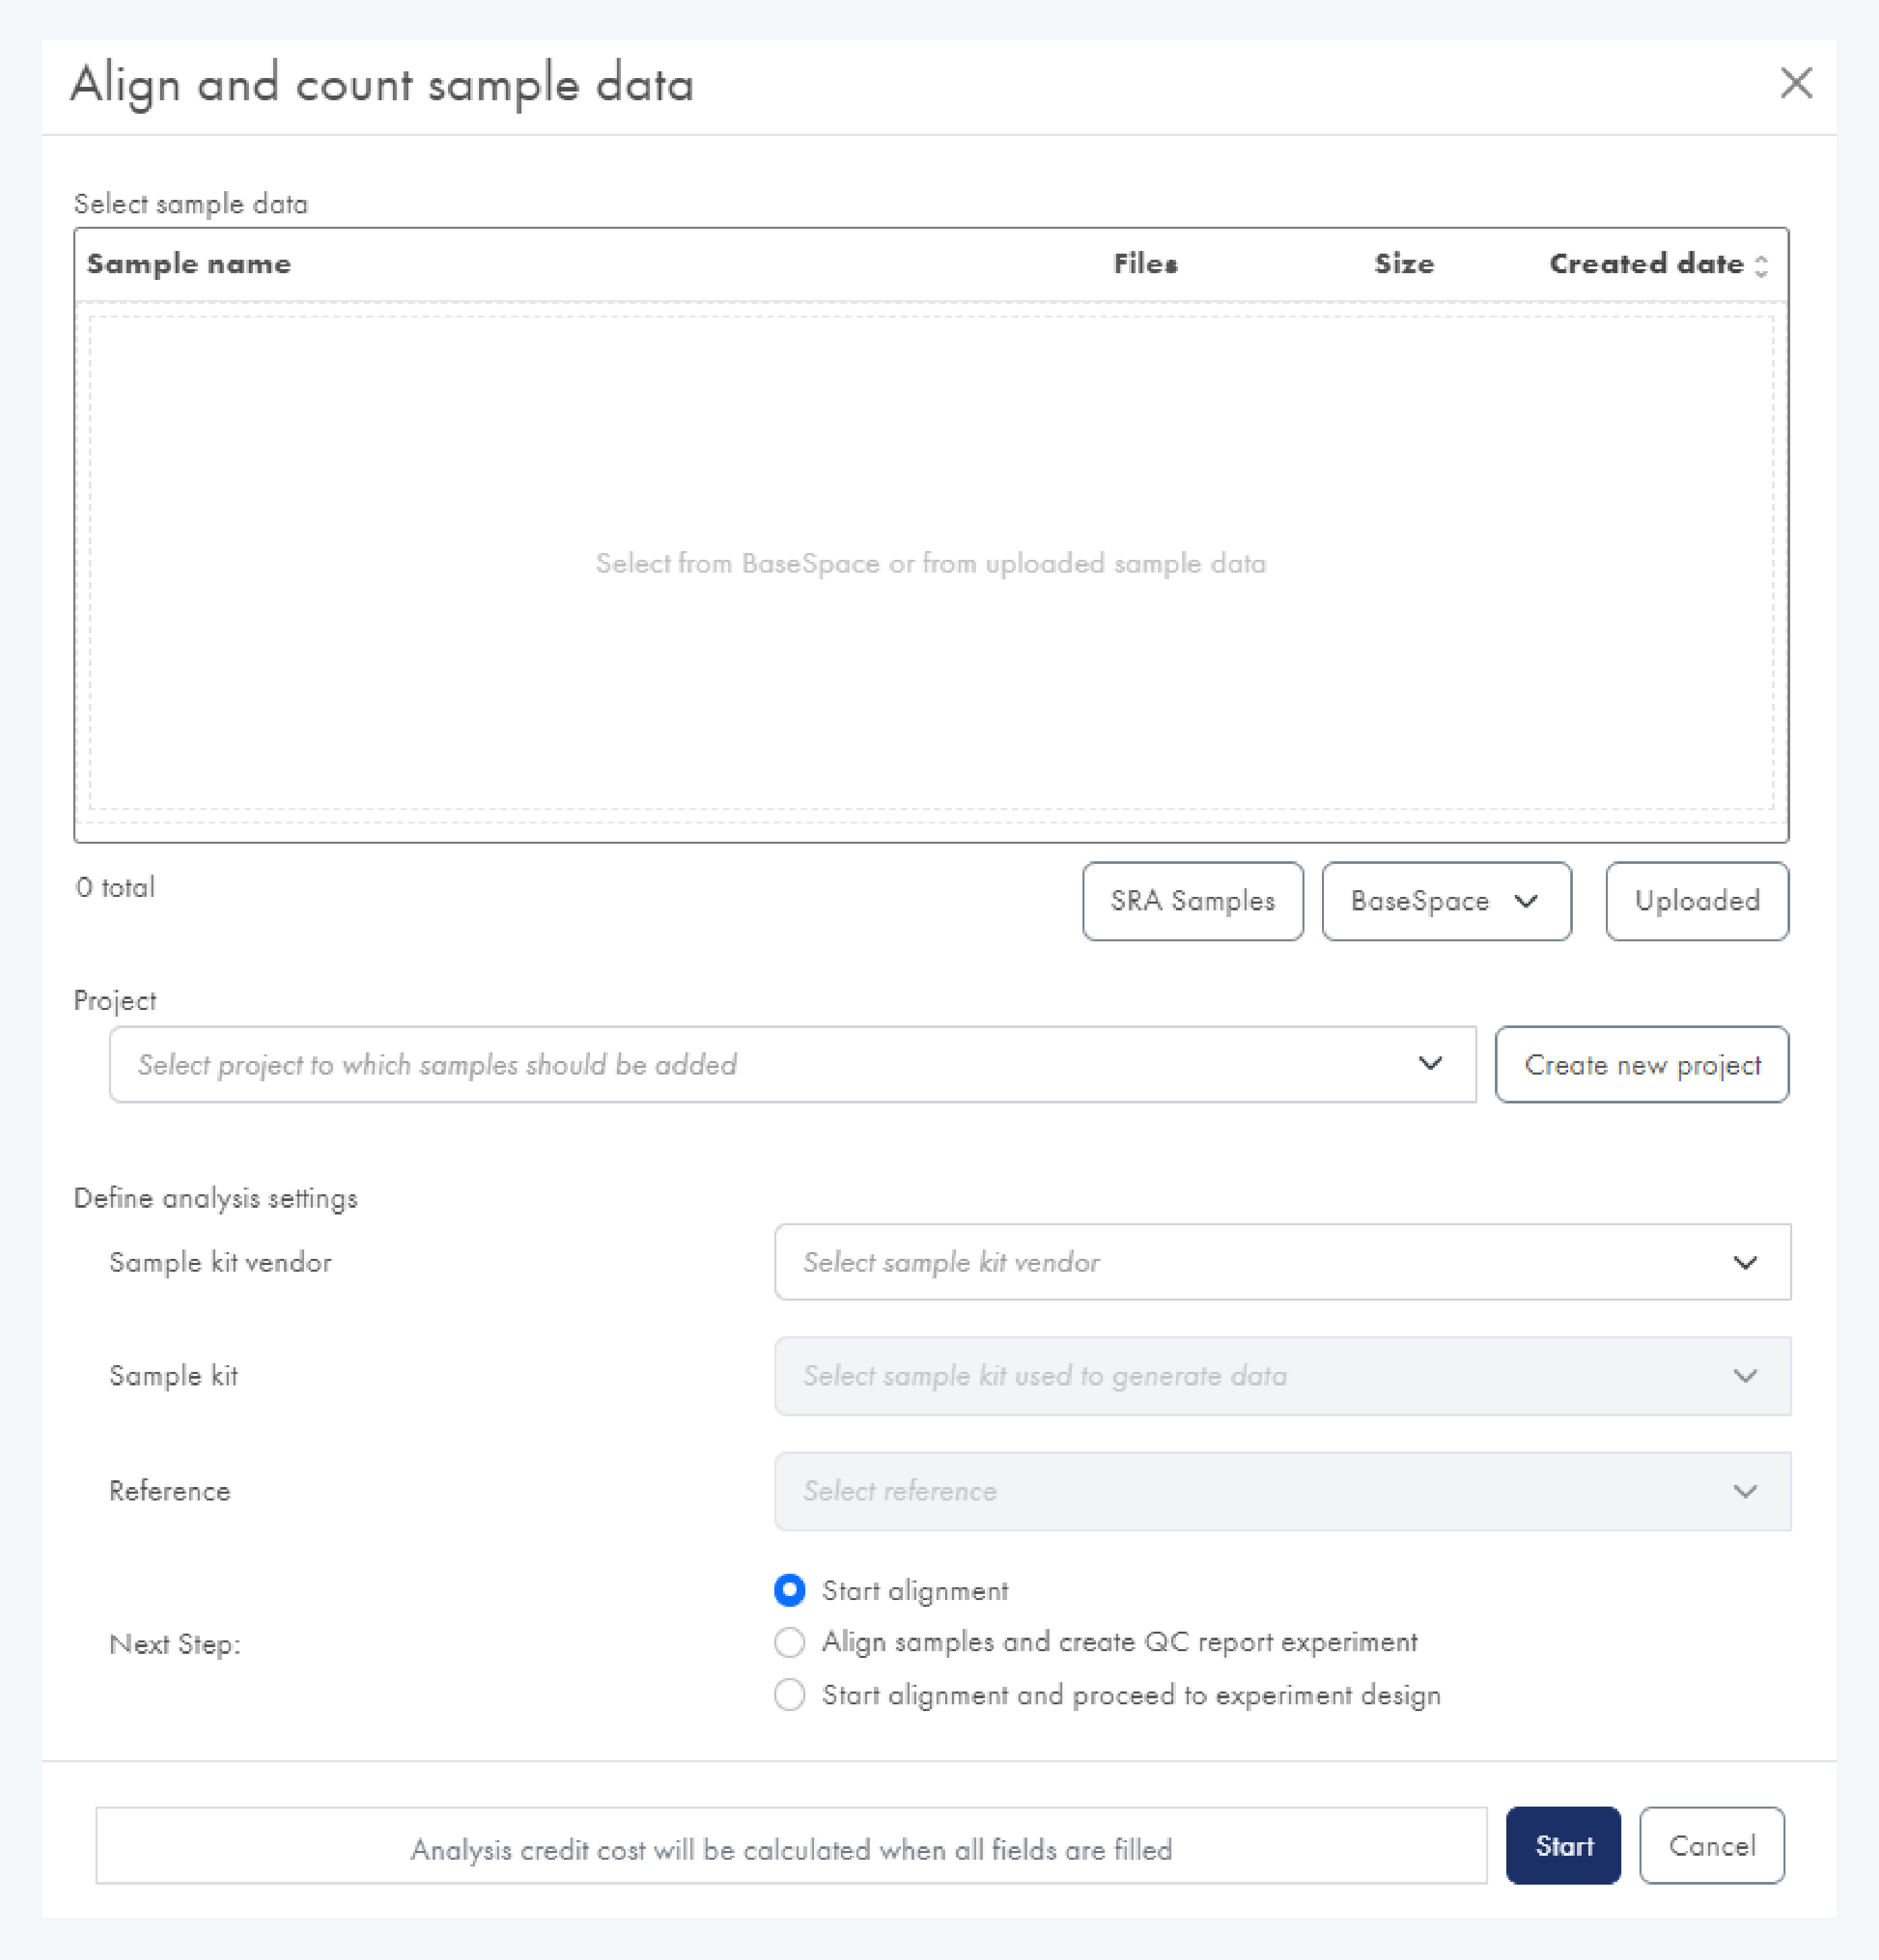The width and height of the screenshot is (1879, 1960).
Task: Click Sample kit vendor chevron arrow
Action: pyautogui.click(x=1745, y=1263)
